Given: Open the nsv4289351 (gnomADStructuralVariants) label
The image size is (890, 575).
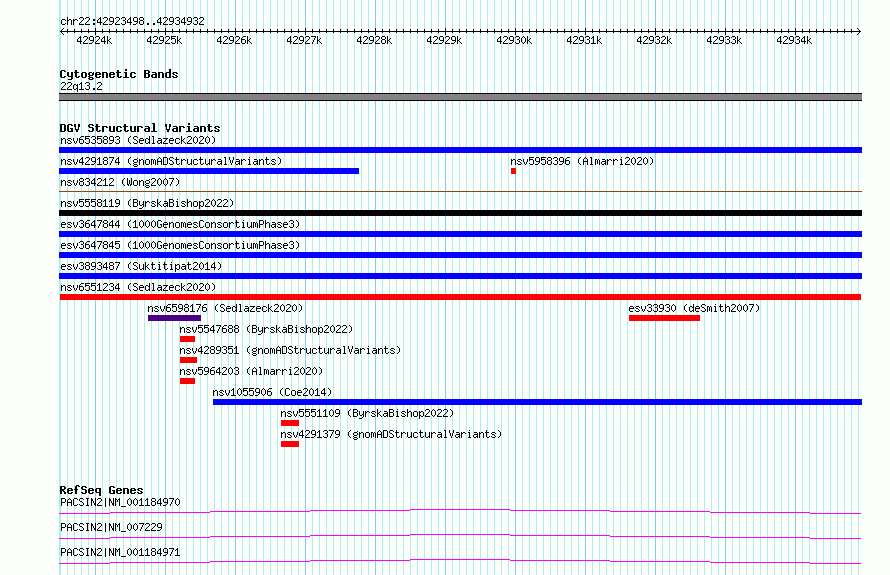Looking at the screenshot, I should point(290,350).
